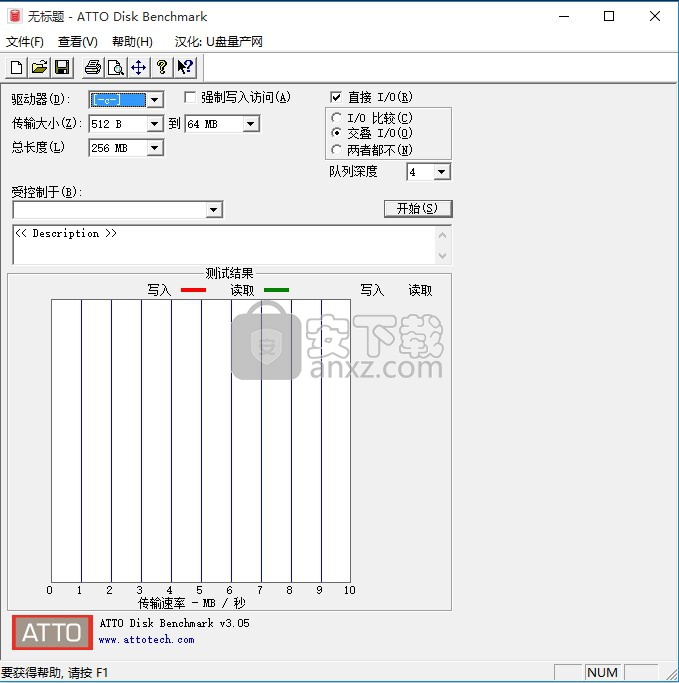The height and width of the screenshot is (683, 679).
Task: Open the 查看(V) menu
Action: coord(78,42)
